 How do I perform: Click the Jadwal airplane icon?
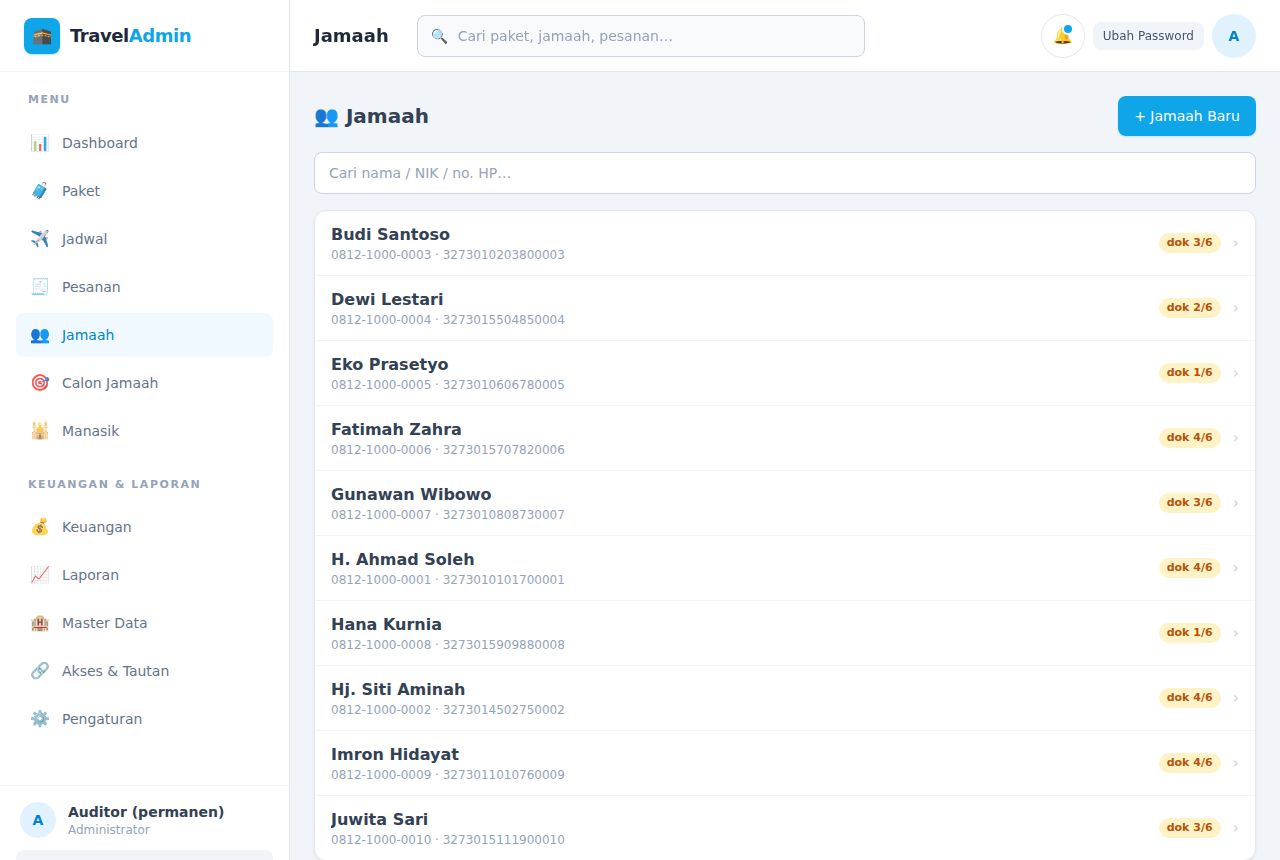point(40,239)
